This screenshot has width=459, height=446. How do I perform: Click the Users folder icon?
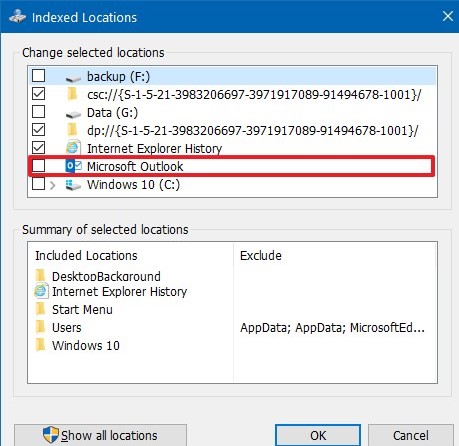(x=40, y=327)
